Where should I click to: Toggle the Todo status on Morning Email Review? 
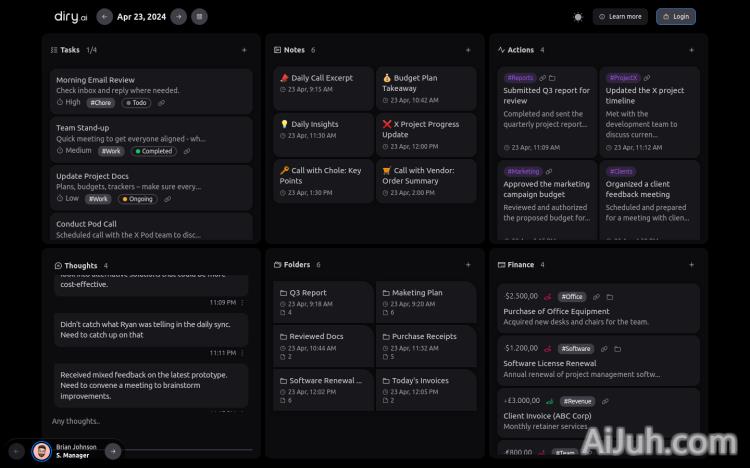click(136, 103)
